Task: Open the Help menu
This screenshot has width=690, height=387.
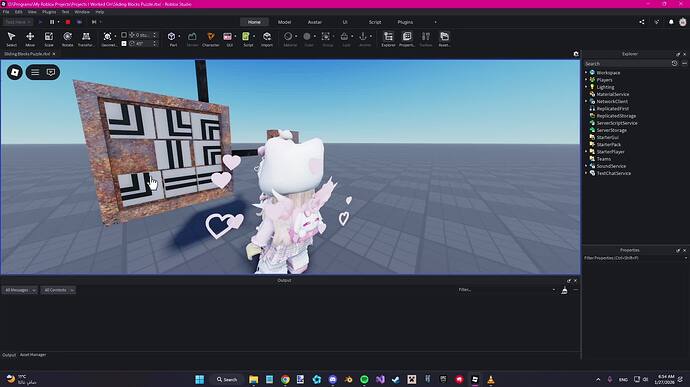Action: (x=100, y=12)
